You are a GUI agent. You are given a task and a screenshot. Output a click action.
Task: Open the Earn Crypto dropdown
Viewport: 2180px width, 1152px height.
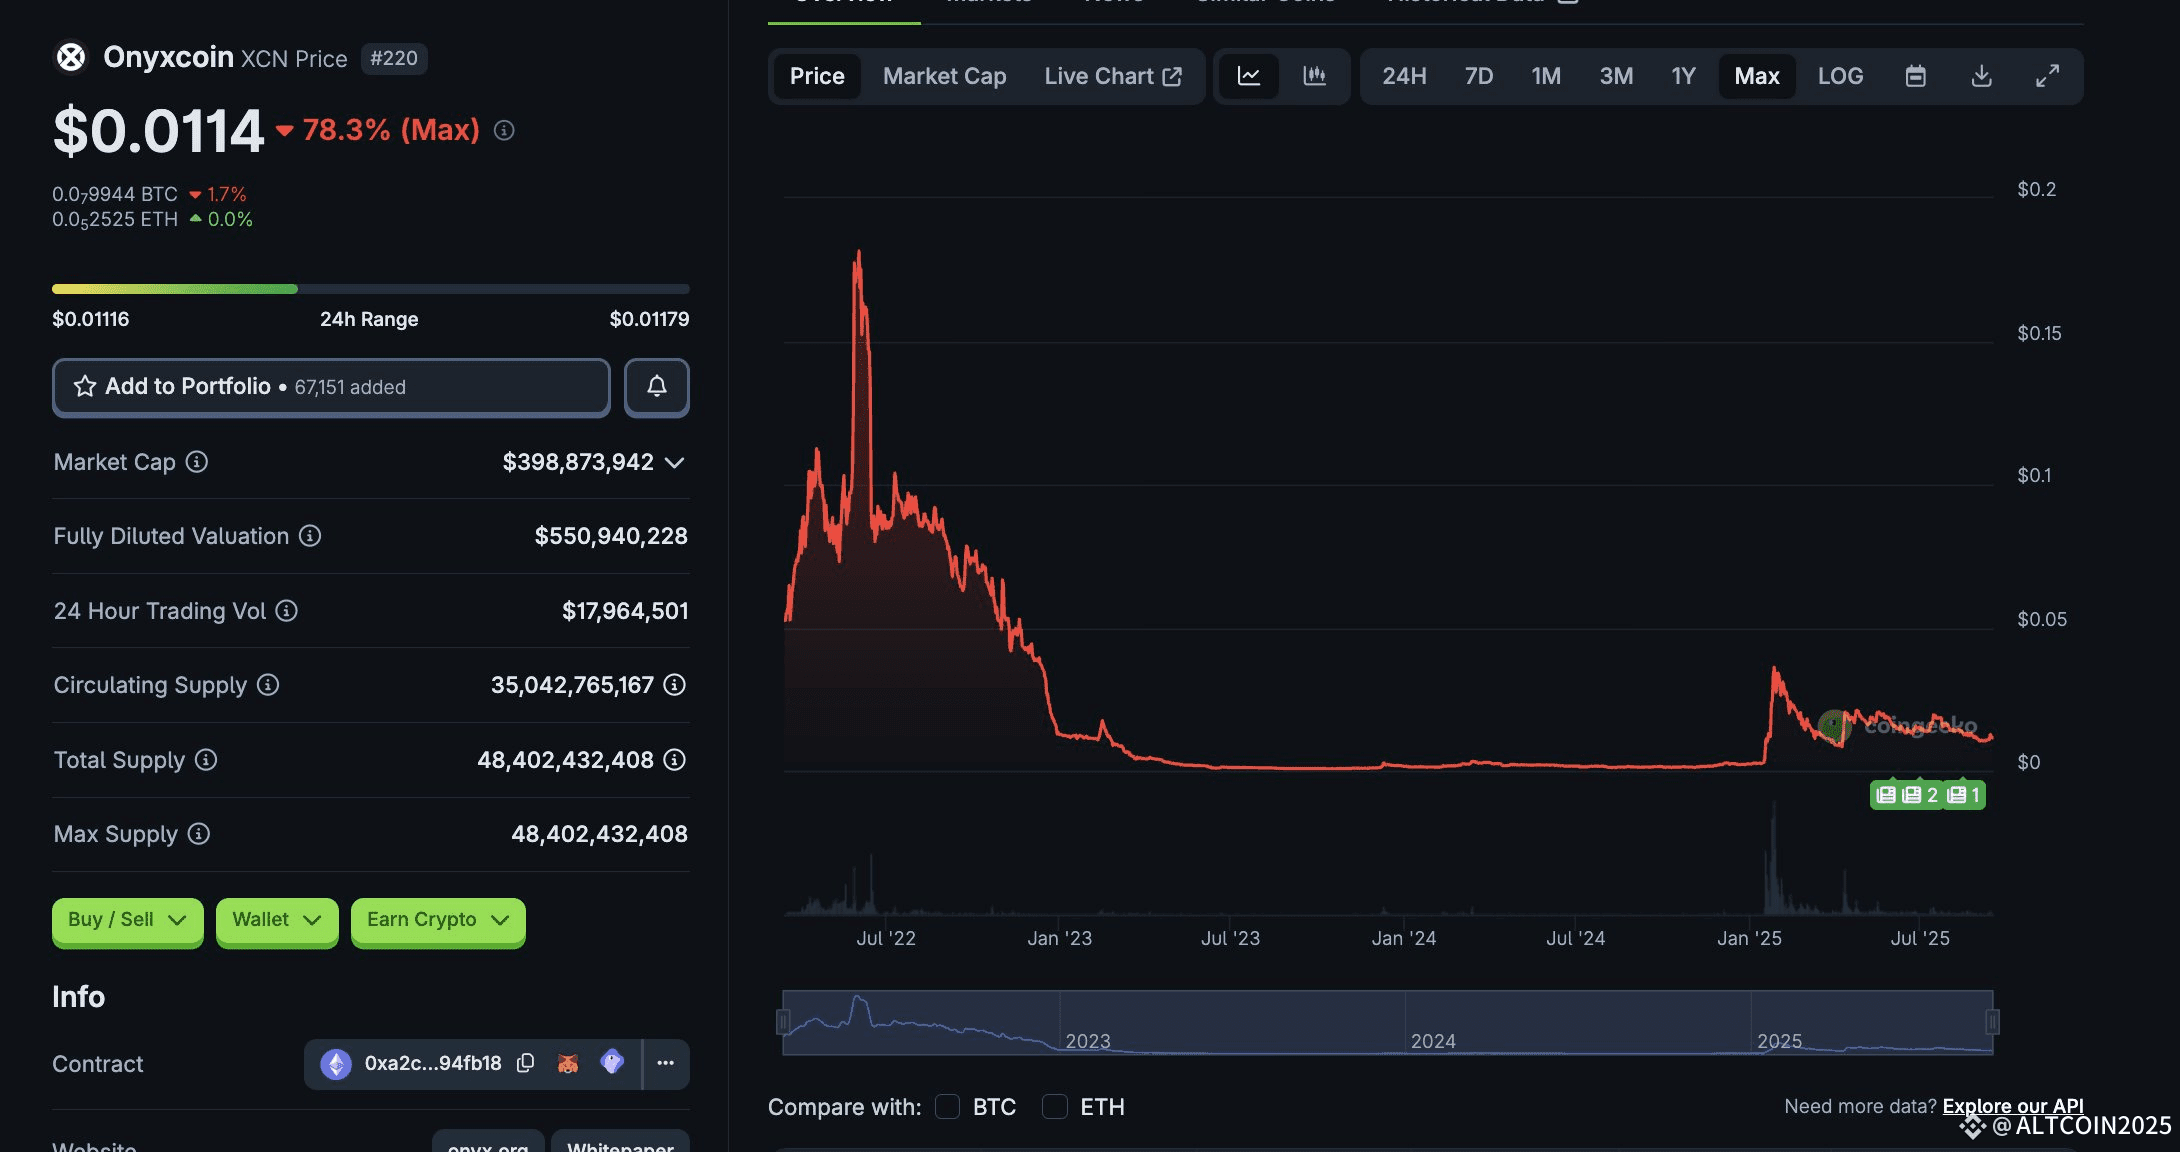pos(437,920)
